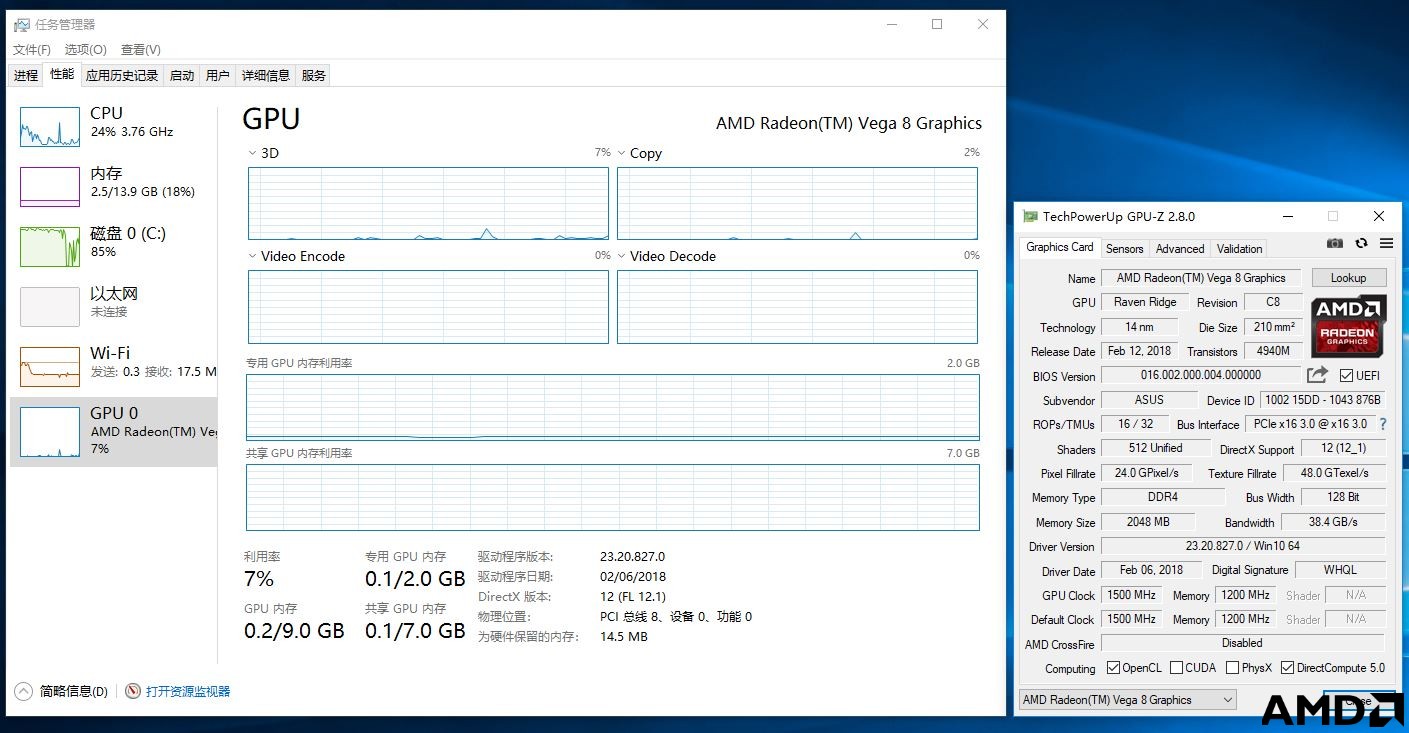This screenshot has width=1409, height=733.
Task: Toggle the CUDA checkbox
Action: click(x=1177, y=668)
